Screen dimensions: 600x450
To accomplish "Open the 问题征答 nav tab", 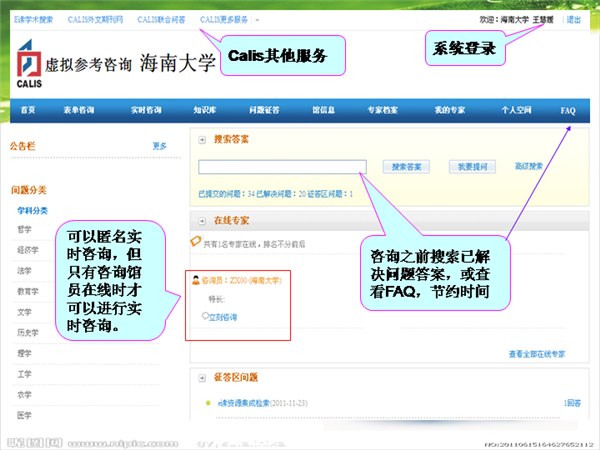I will [x=264, y=110].
